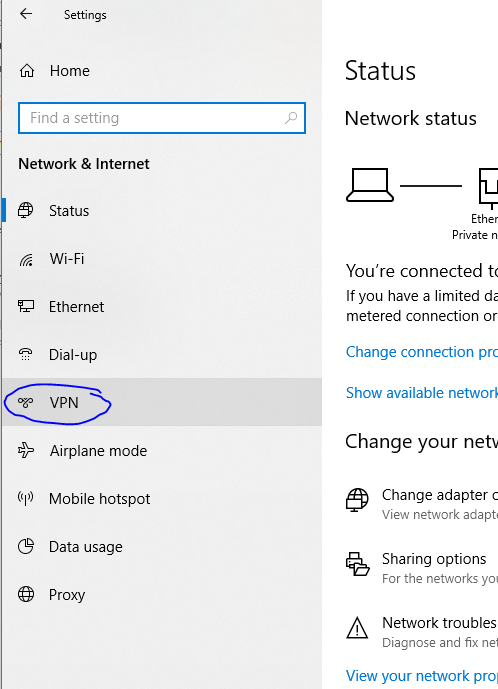
Task: Open Change connection properties link
Action: (422, 352)
